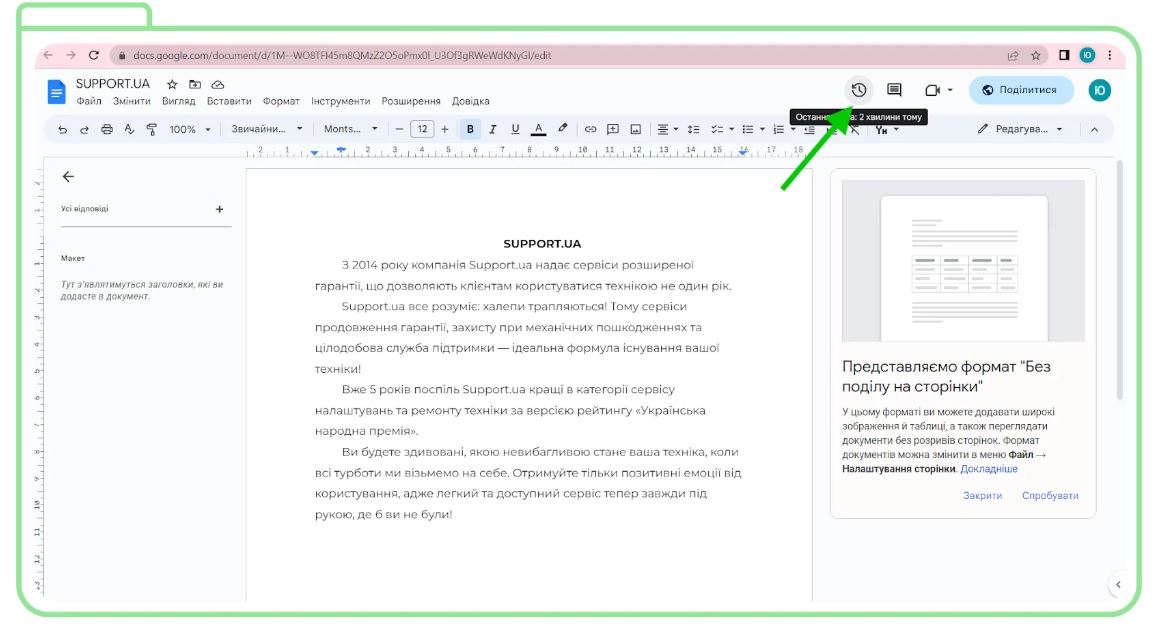Open the Файл menu
This screenshot has height=626, width=1156.
coord(89,102)
